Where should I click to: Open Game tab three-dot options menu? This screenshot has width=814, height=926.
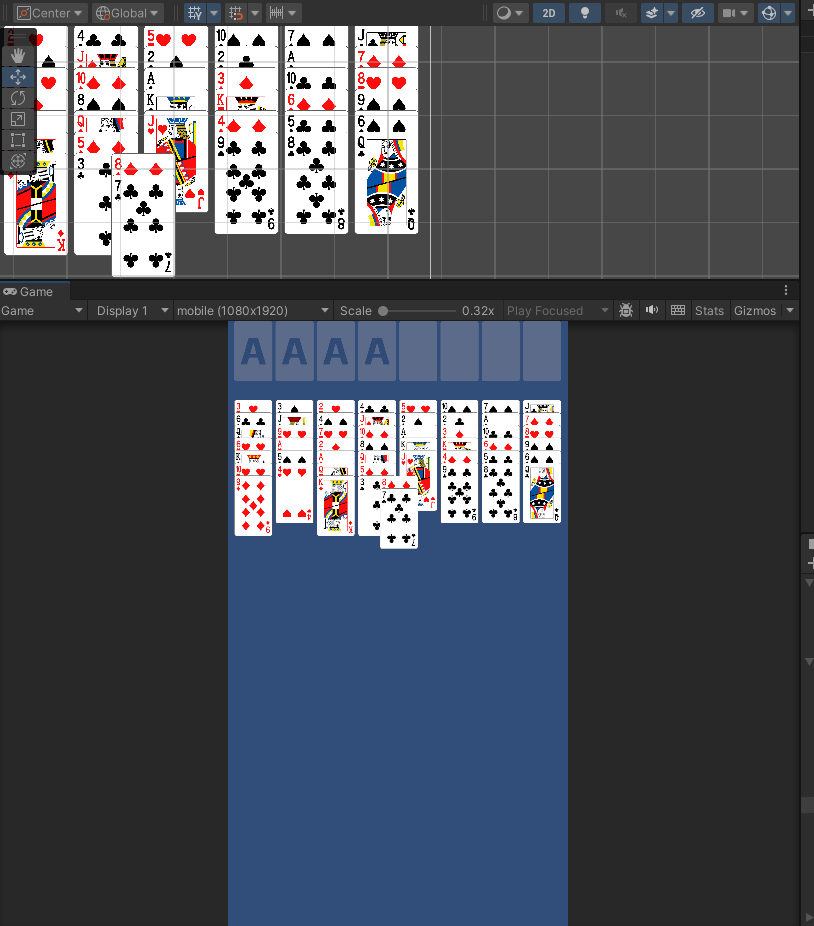[x=786, y=290]
